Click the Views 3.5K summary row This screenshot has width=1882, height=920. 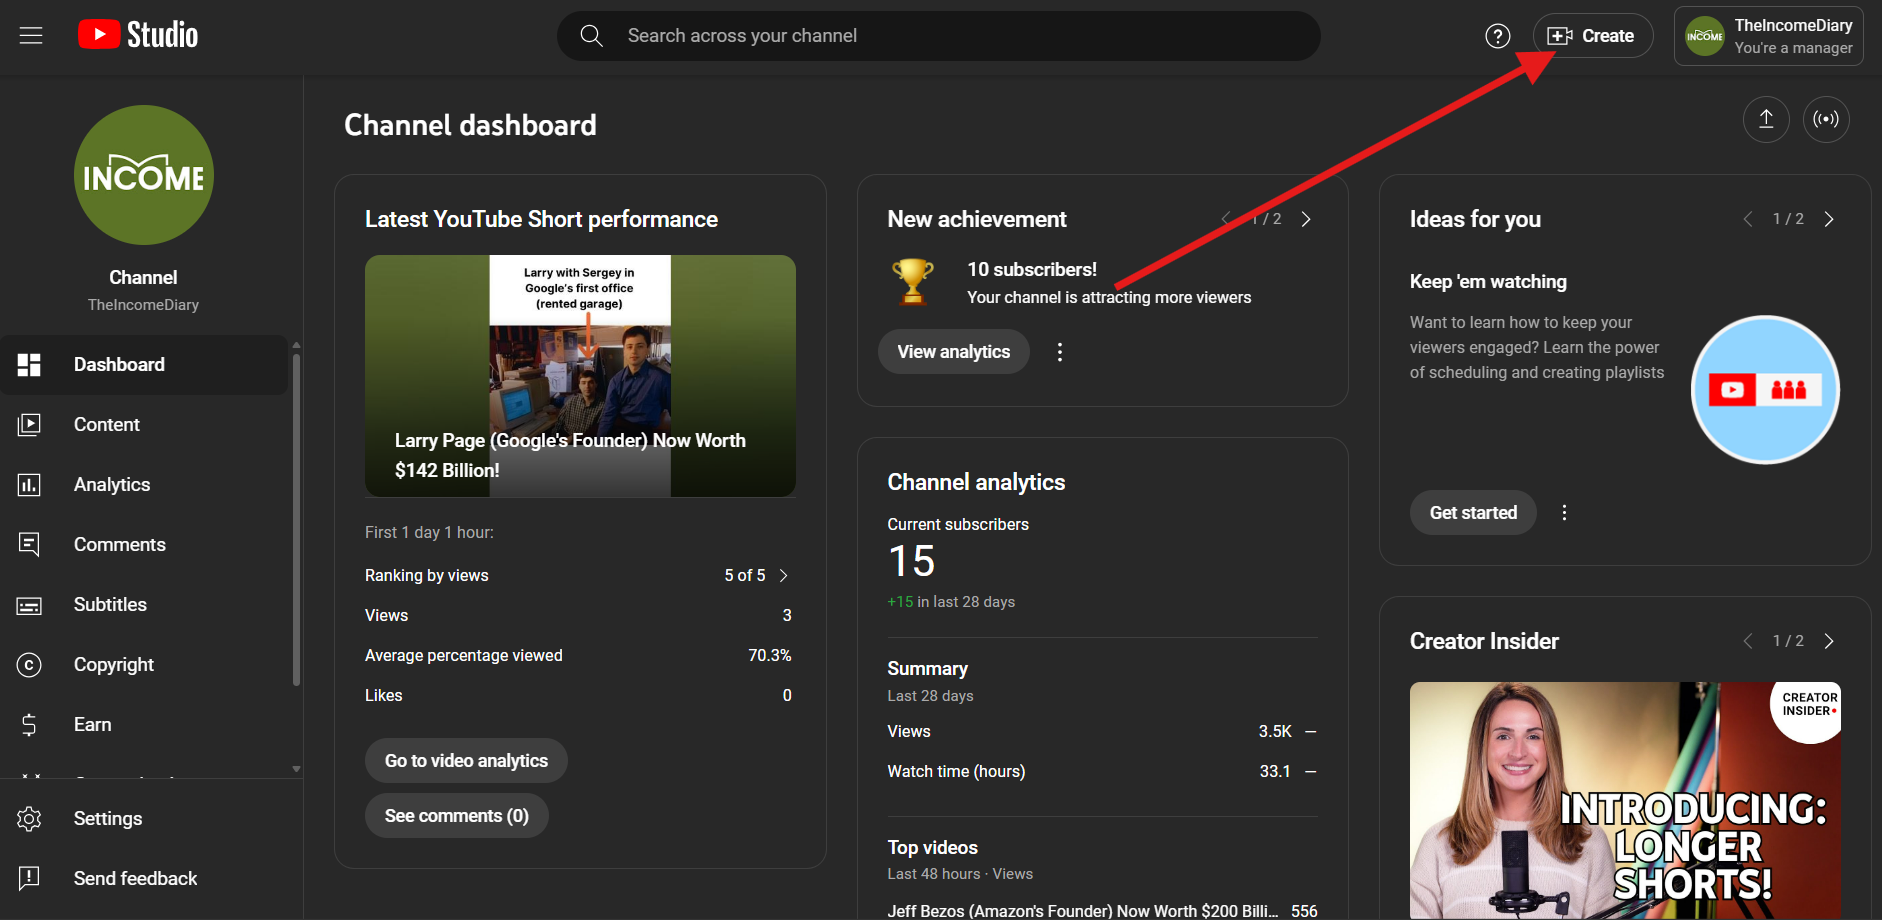1102,732
